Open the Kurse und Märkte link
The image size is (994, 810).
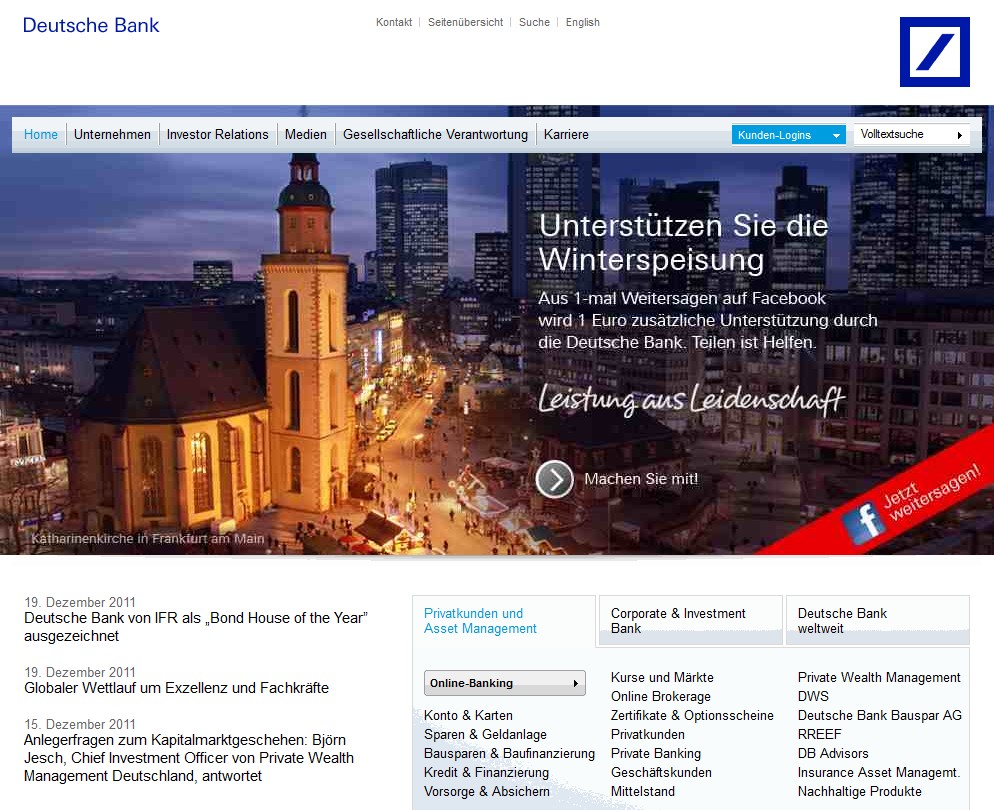point(662,678)
